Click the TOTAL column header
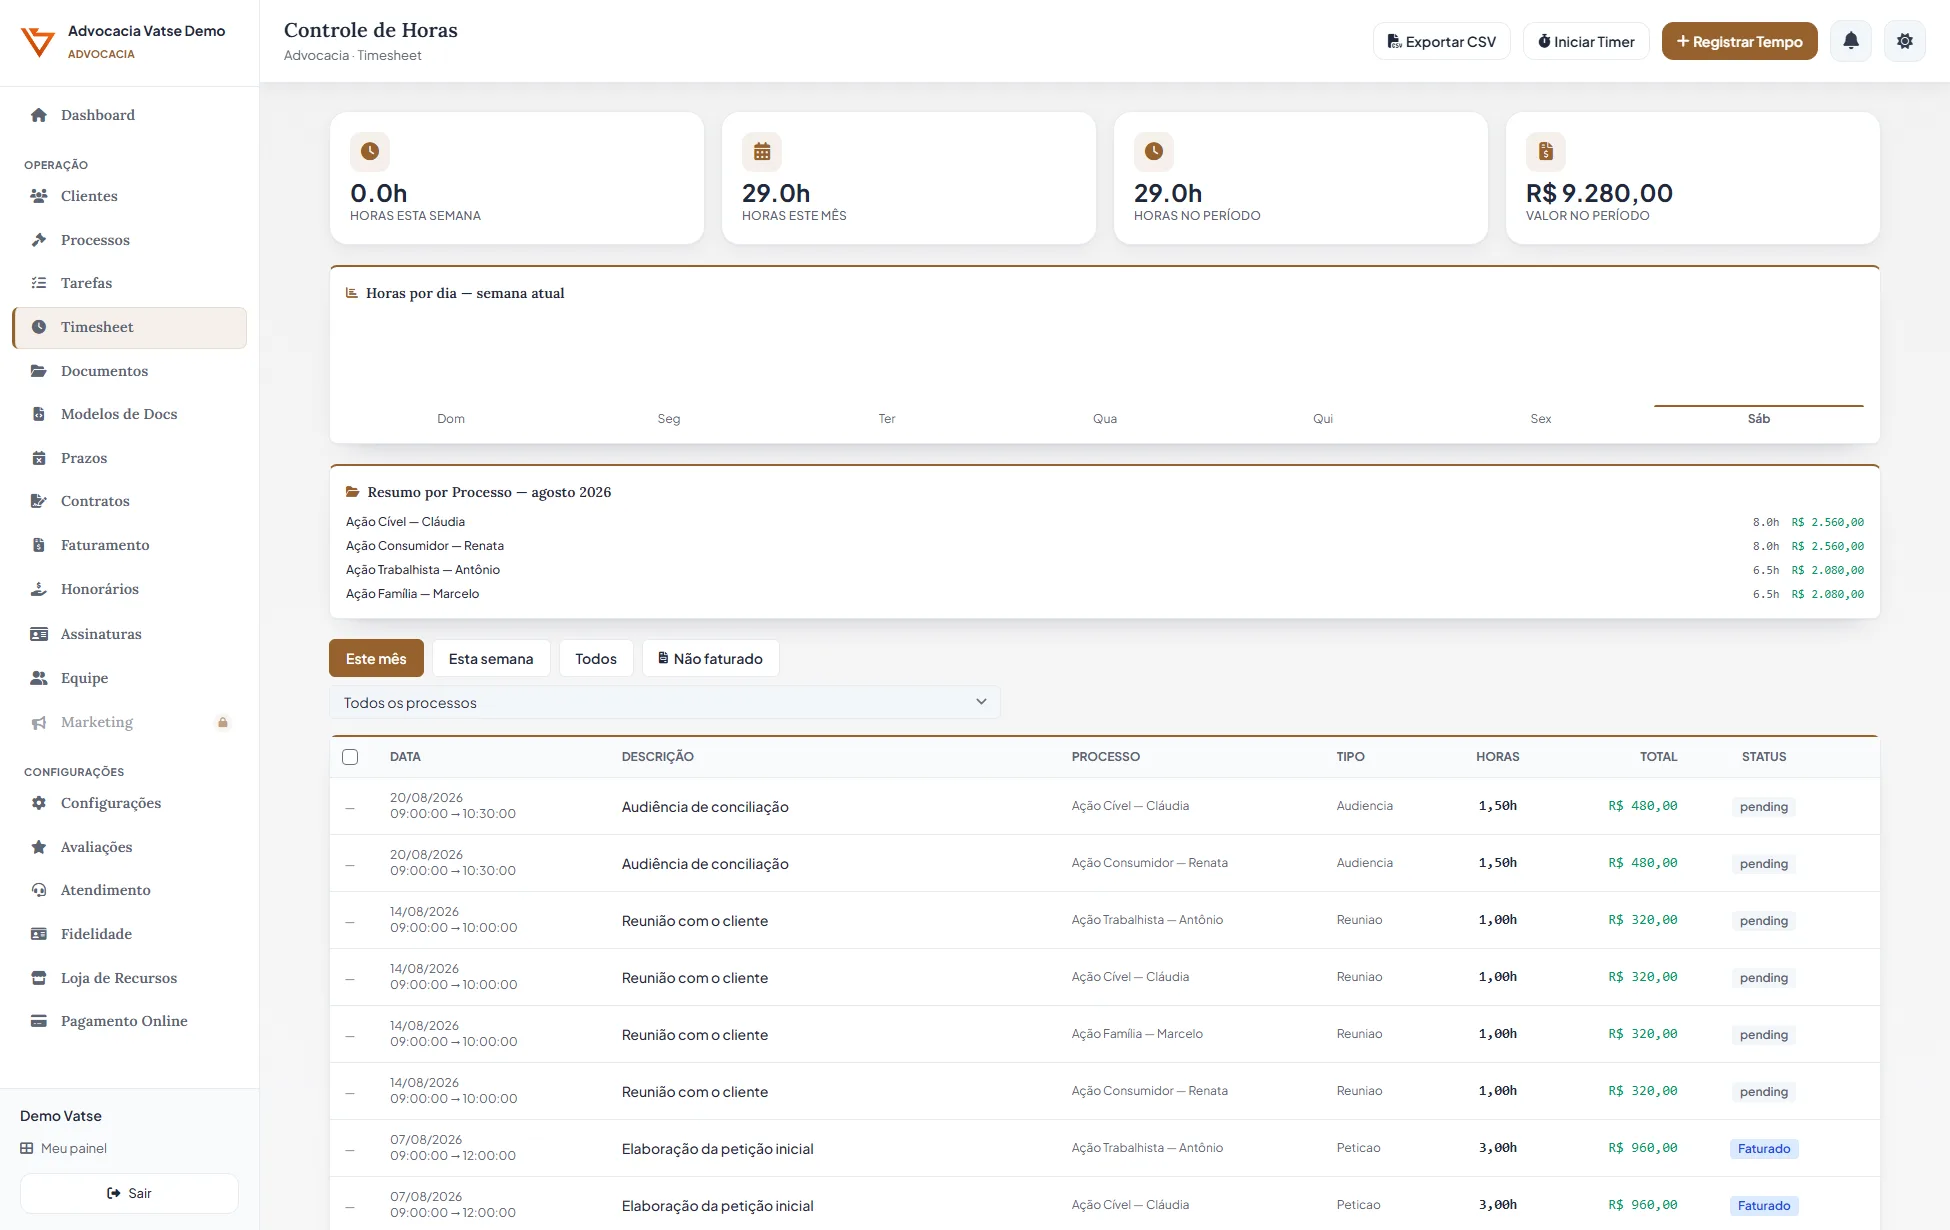The image size is (1950, 1230). coord(1658,757)
